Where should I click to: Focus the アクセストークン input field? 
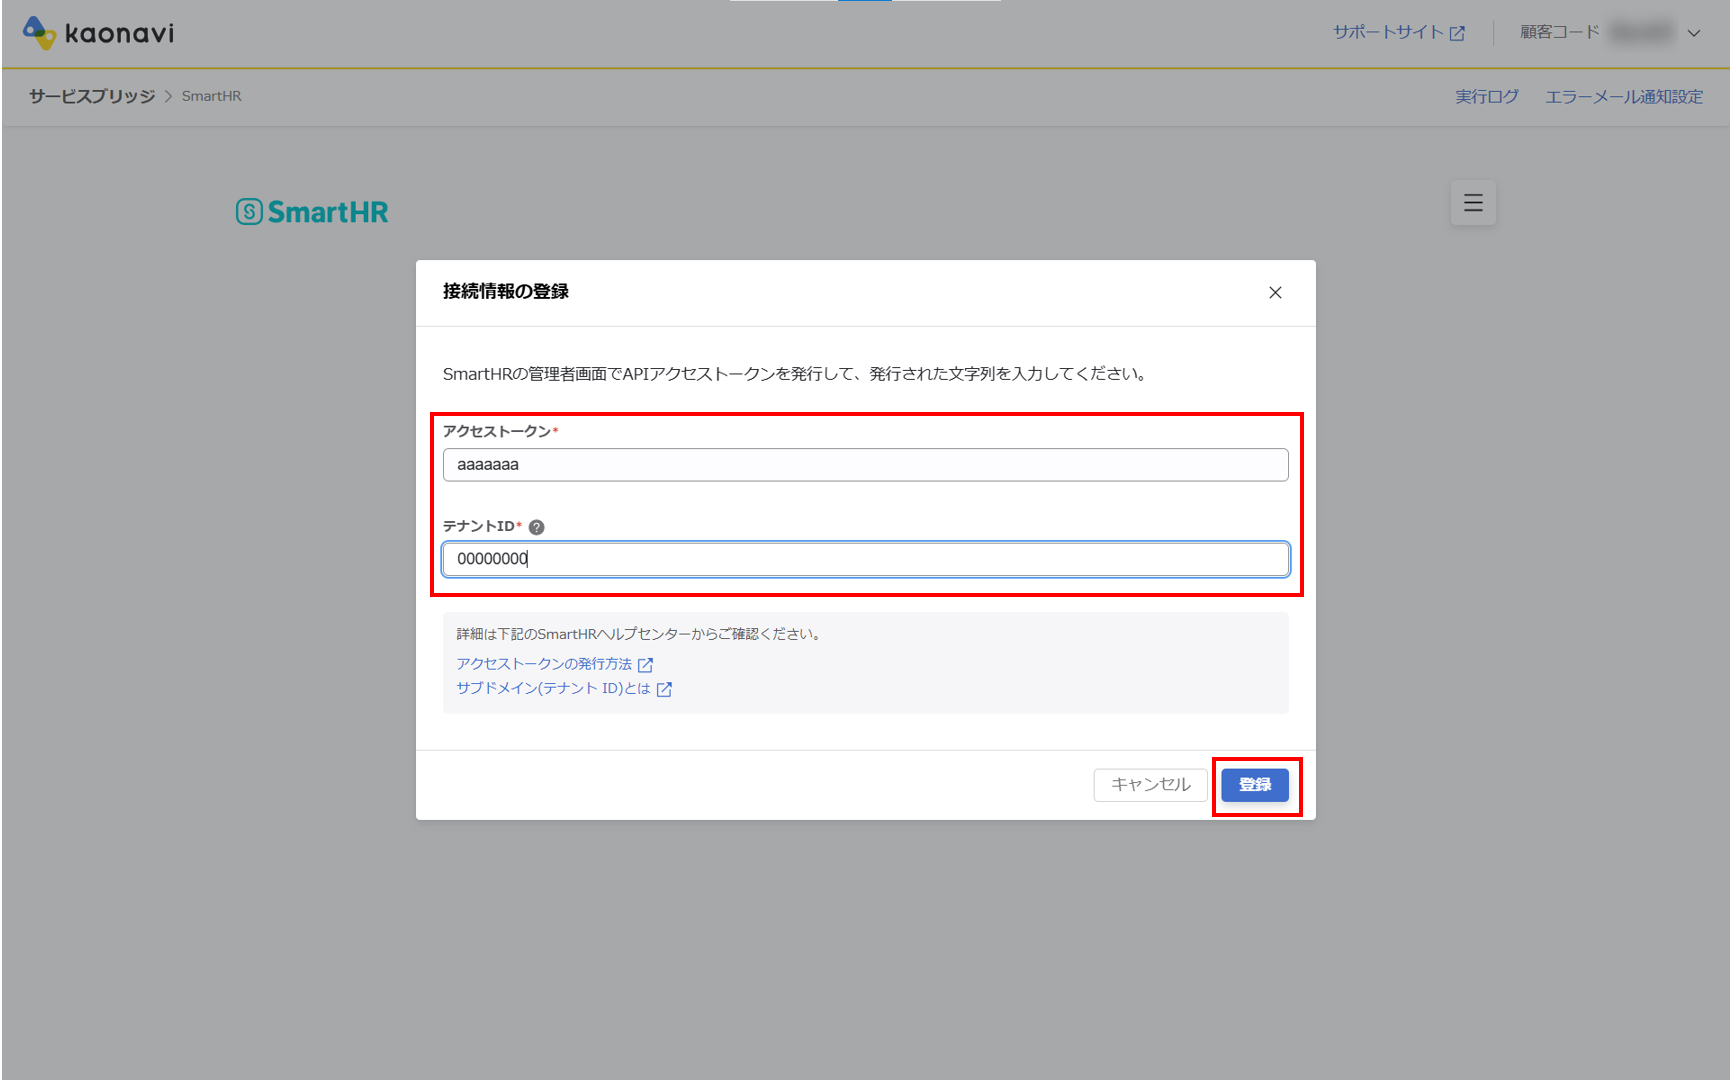865,465
